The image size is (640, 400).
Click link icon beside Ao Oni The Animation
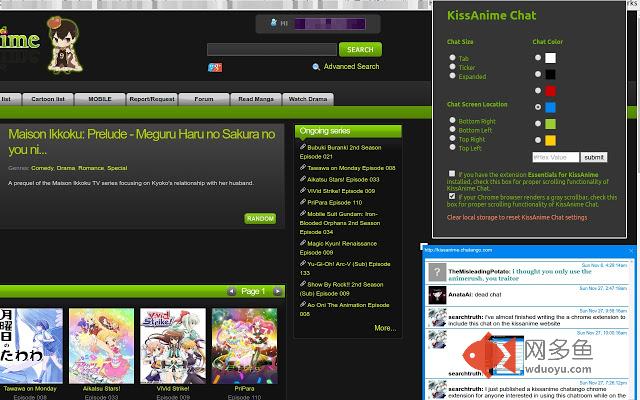[x=303, y=304]
